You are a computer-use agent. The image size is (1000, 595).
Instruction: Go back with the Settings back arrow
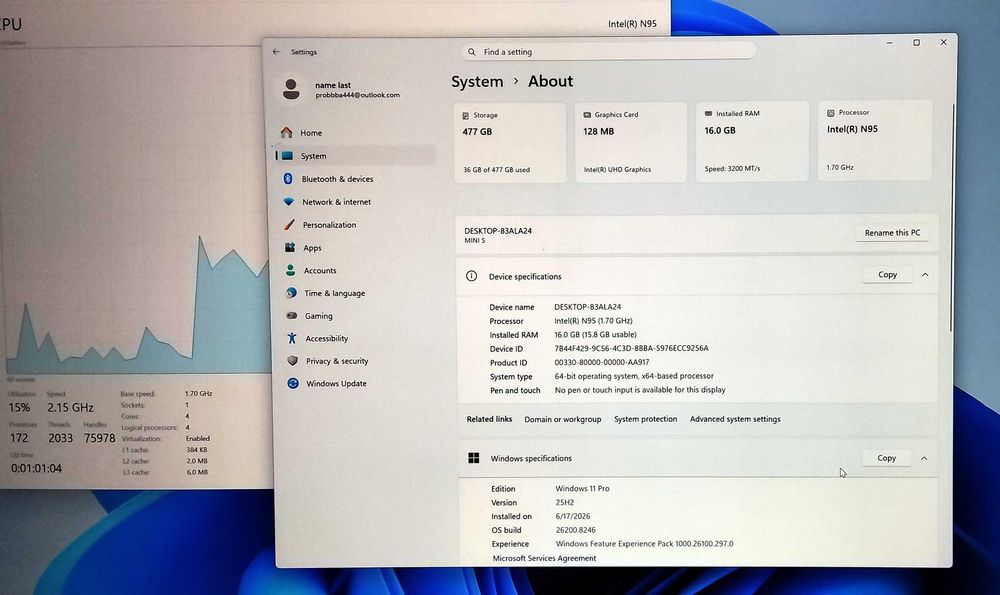click(276, 52)
